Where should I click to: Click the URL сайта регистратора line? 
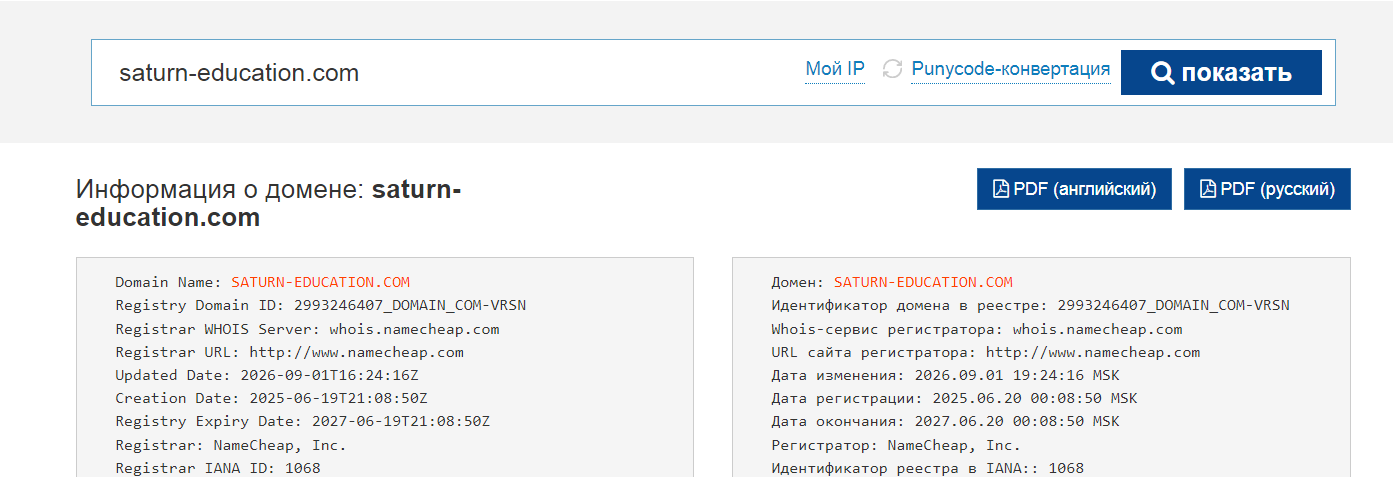coord(985,352)
